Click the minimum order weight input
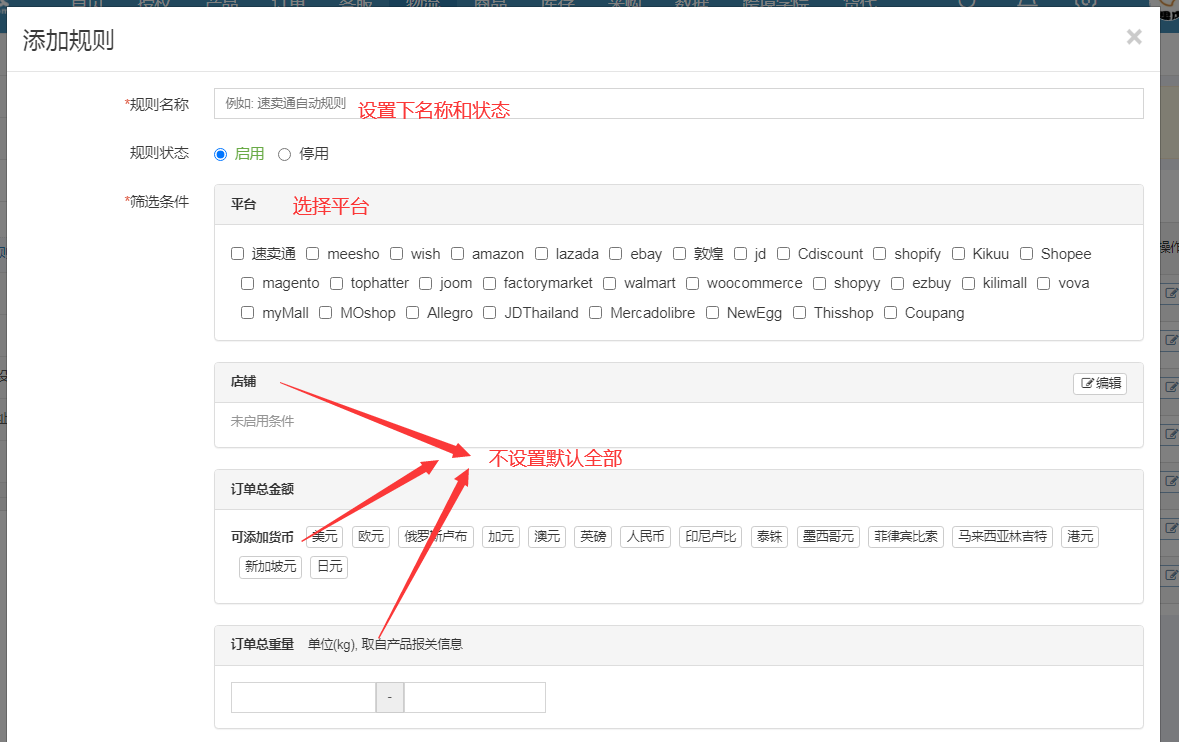 pos(303,697)
